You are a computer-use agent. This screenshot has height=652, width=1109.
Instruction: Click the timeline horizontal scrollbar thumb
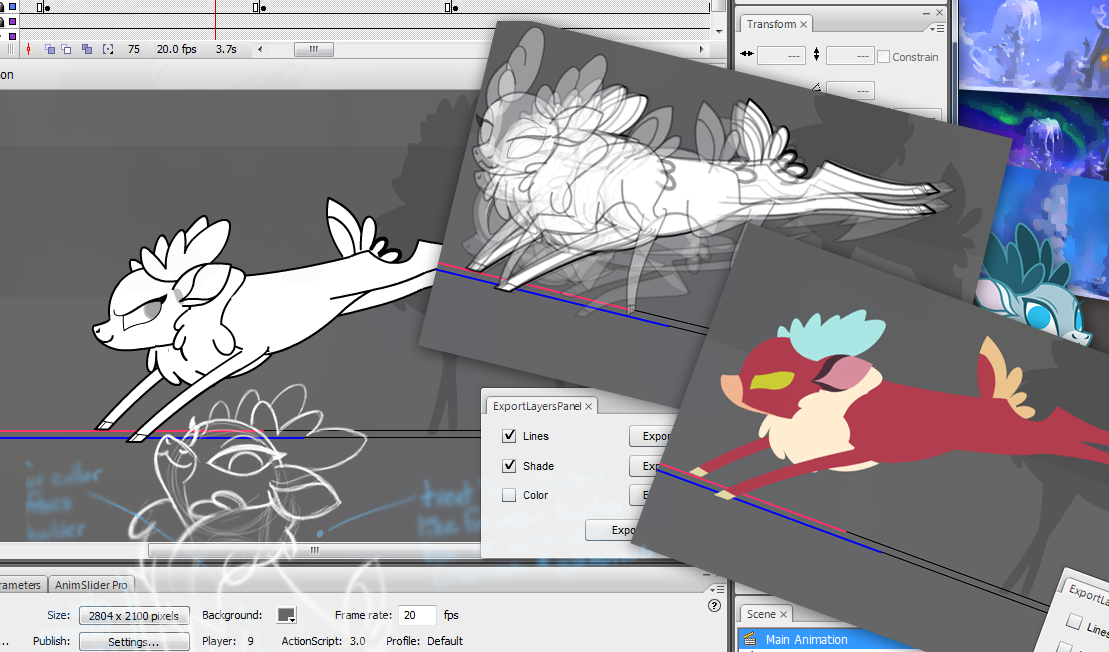click(x=314, y=50)
